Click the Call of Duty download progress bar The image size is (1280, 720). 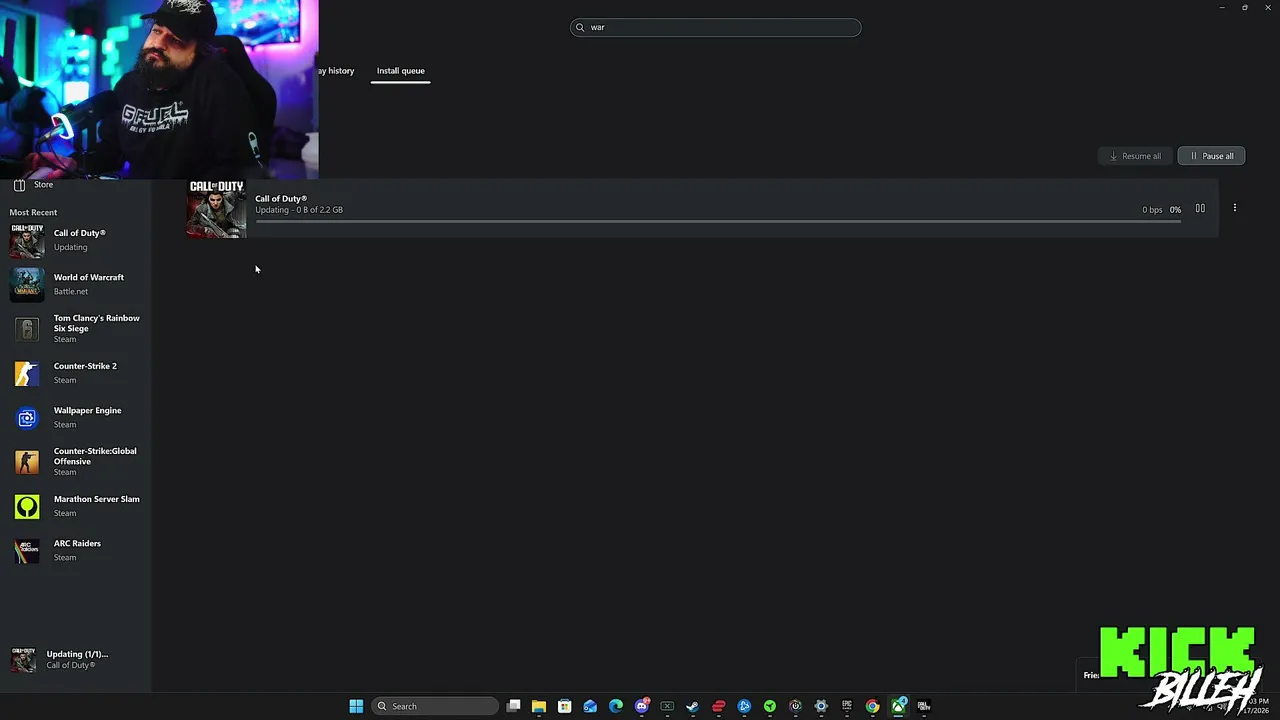point(717,222)
